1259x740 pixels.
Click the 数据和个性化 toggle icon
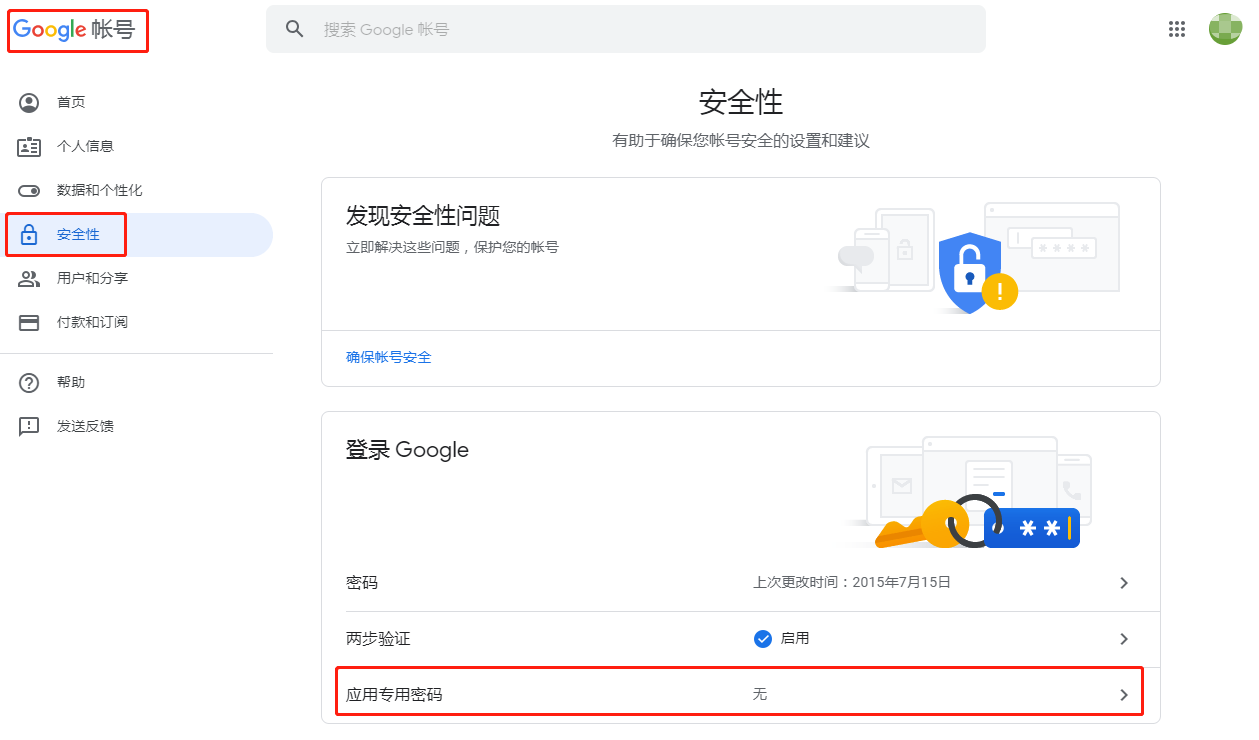tap(29, 190)
